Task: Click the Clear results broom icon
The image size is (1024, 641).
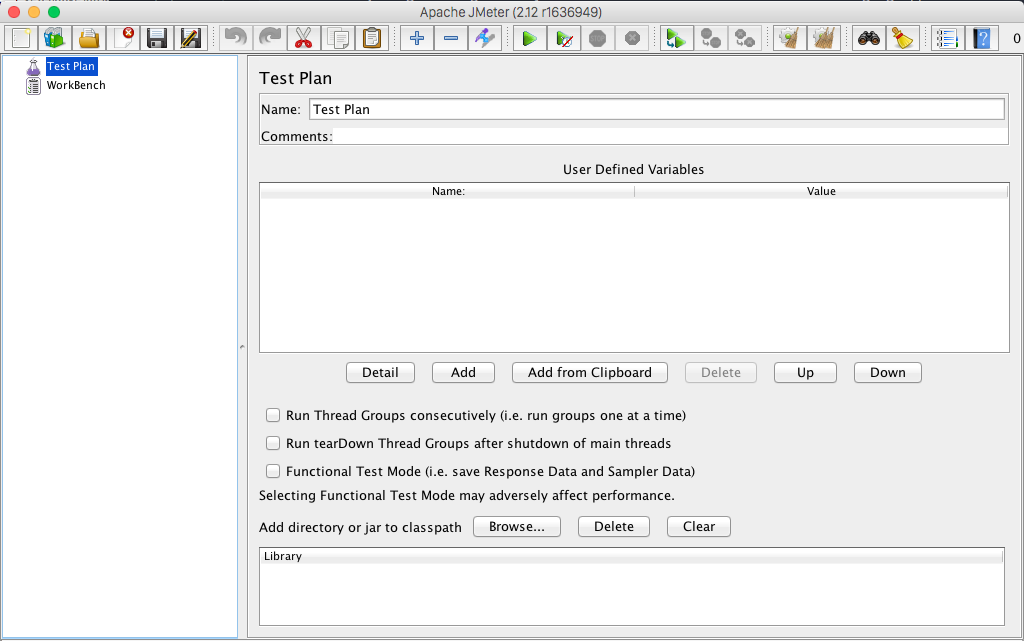Action: (789, 39)
